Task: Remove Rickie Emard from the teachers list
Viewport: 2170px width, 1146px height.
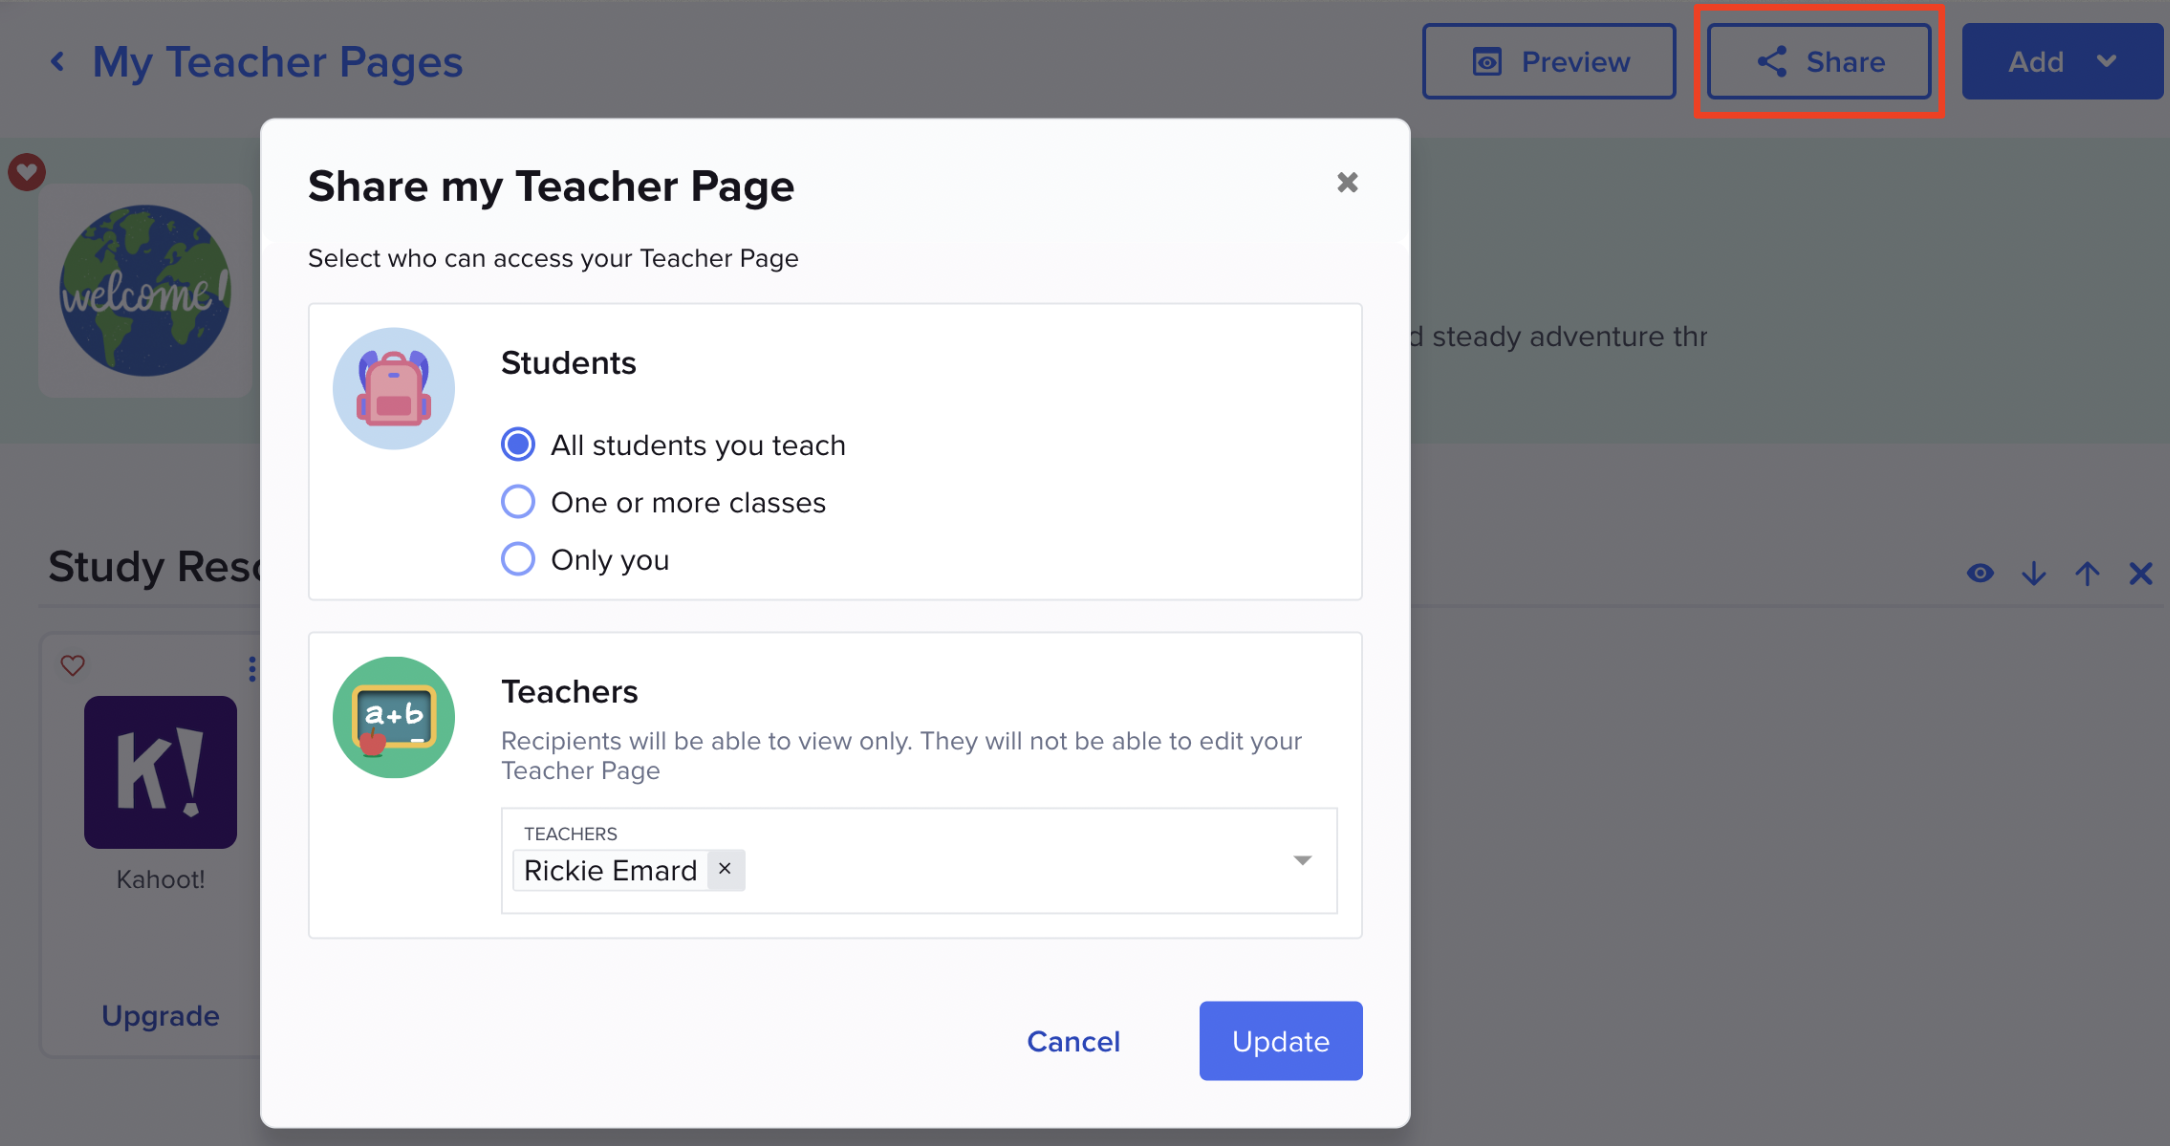Action: [x=725, y=869]
